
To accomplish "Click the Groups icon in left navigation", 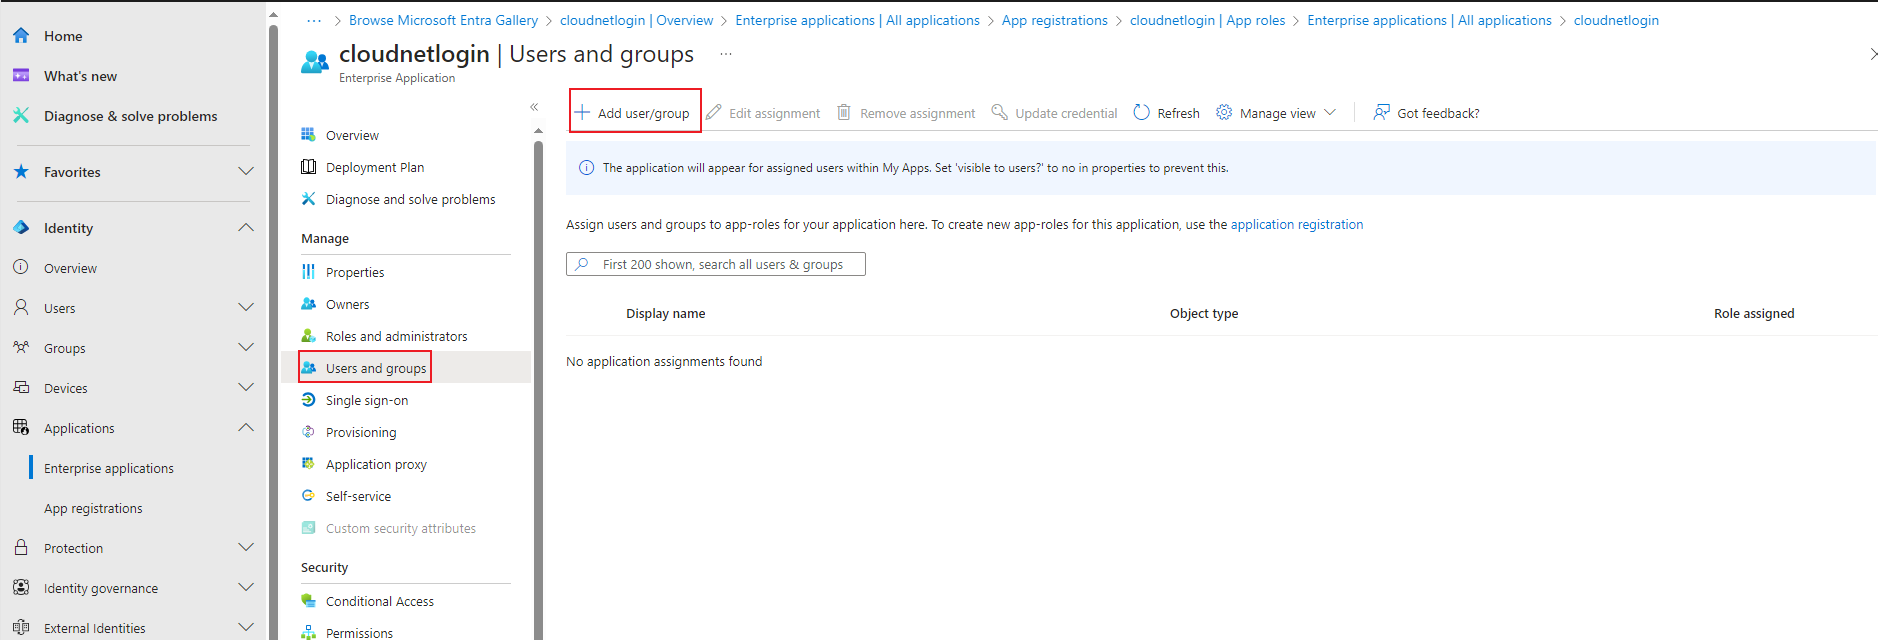I will pos(21,348).
